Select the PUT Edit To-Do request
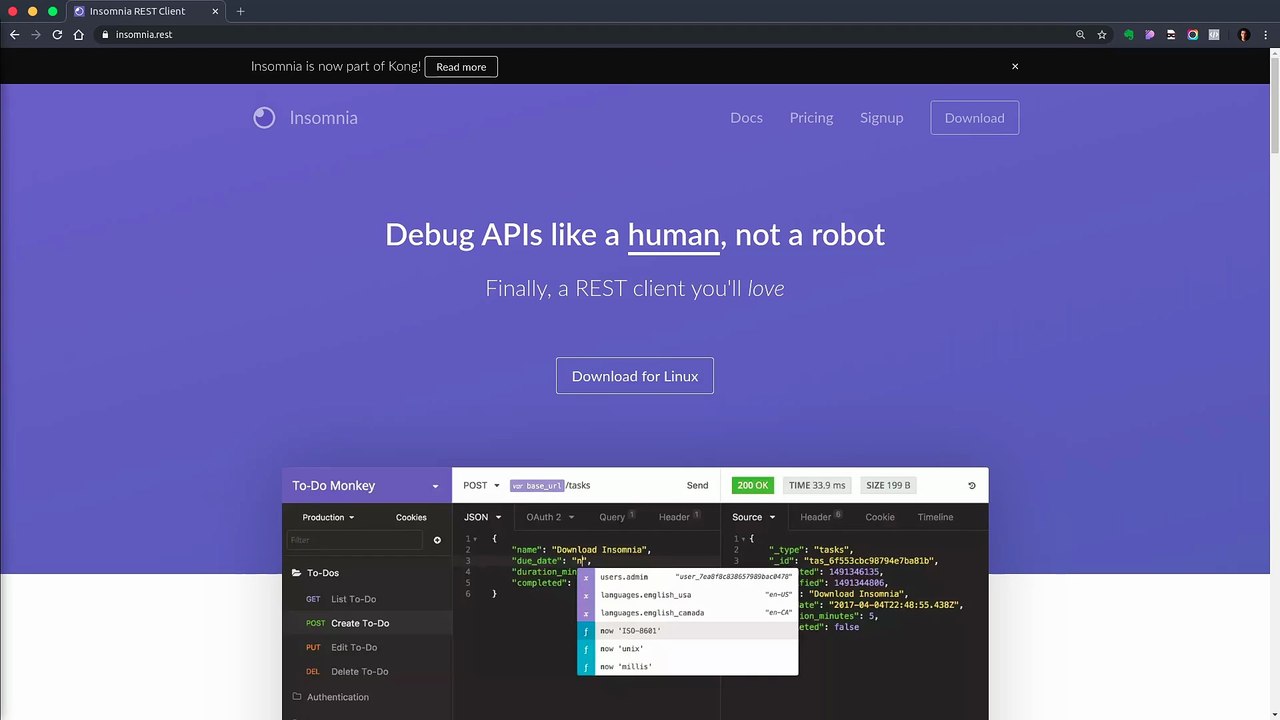The width and height of the screenshot is (1280, 720). [367, 647]
